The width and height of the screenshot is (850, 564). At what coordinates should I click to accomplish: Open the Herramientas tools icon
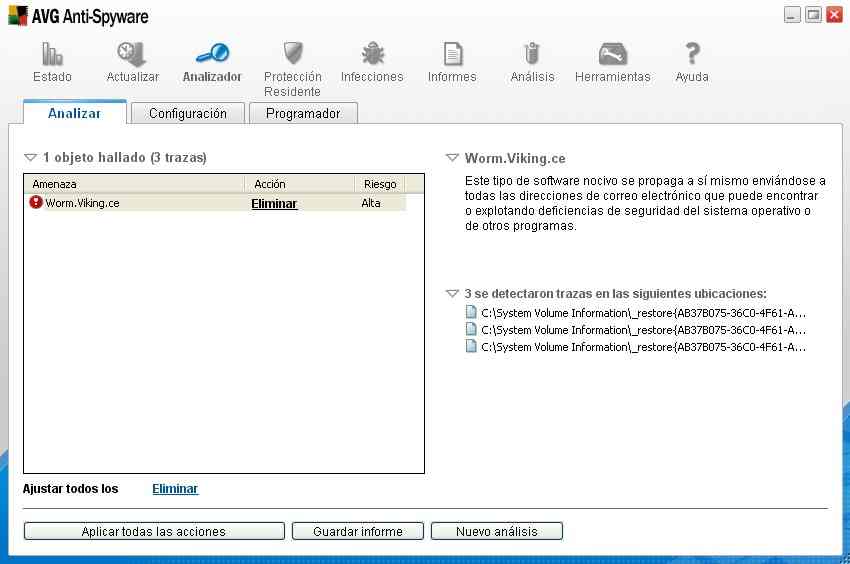pos(612,55)
